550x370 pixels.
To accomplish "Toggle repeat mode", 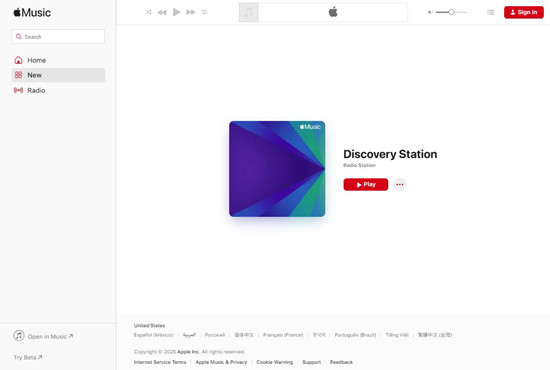I will click(x=204, y=12).
